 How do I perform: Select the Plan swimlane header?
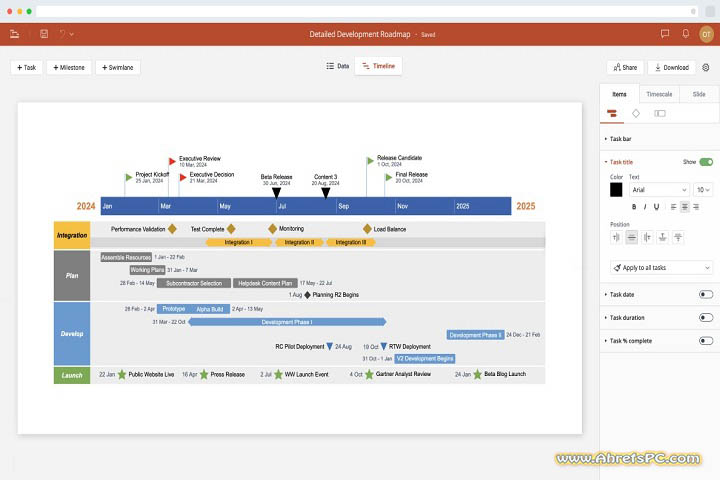(x=72, y=276)
